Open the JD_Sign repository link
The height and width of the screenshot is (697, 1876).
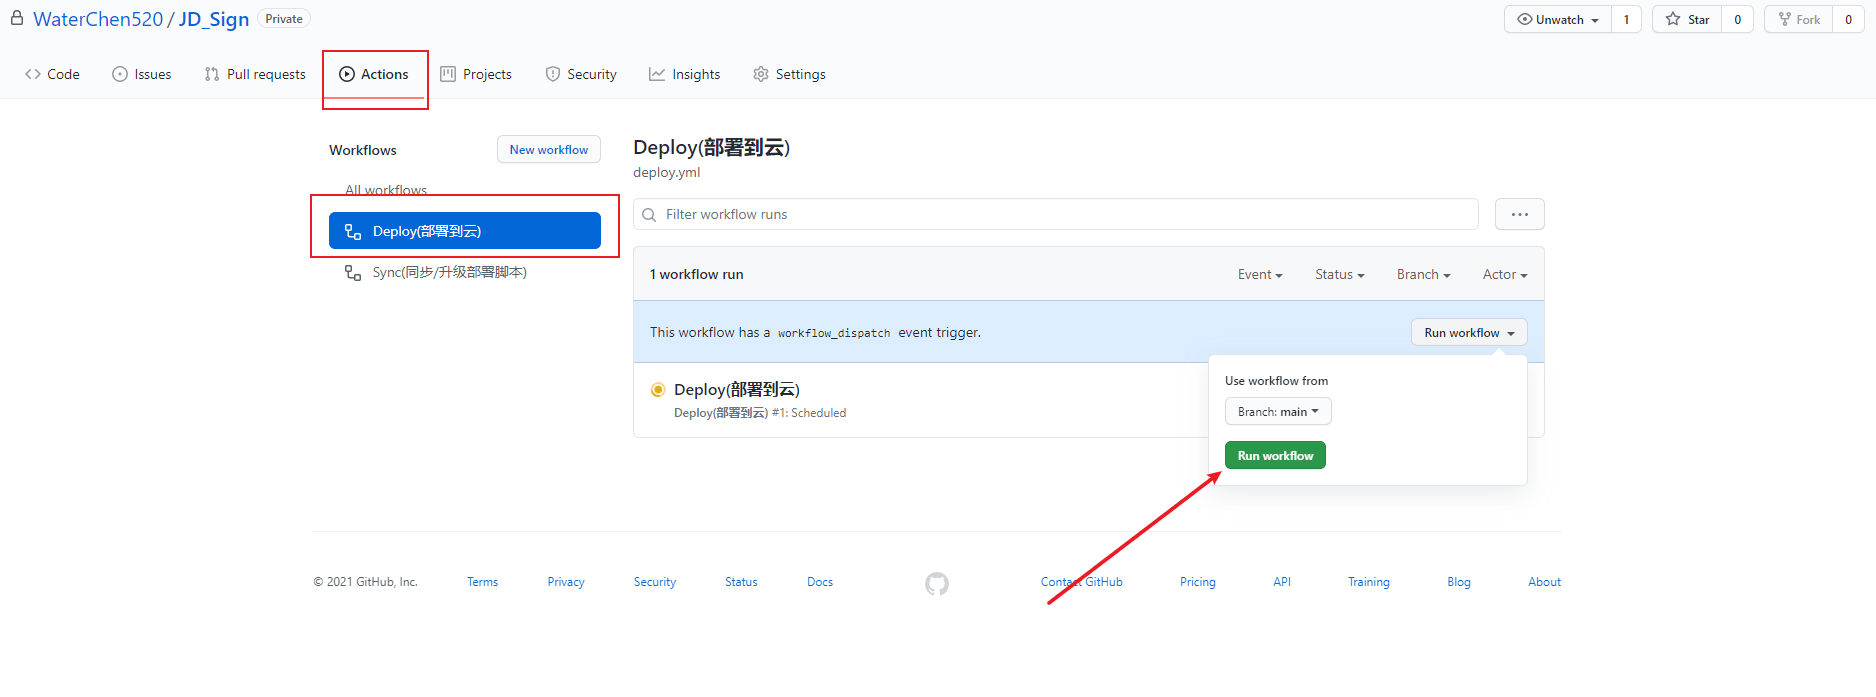(213, 19)
